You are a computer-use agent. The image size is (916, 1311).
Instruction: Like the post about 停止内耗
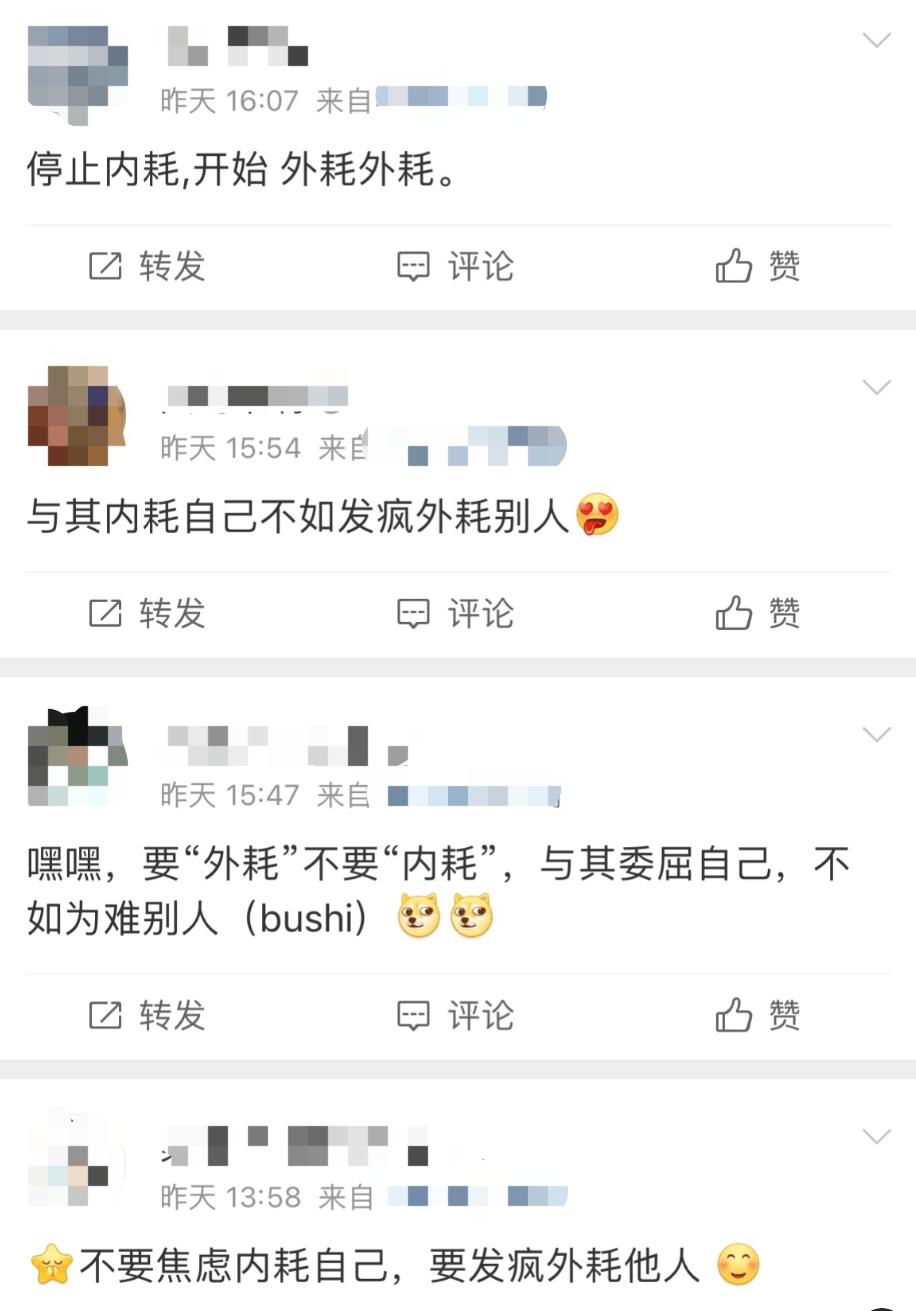pos(758,266)
